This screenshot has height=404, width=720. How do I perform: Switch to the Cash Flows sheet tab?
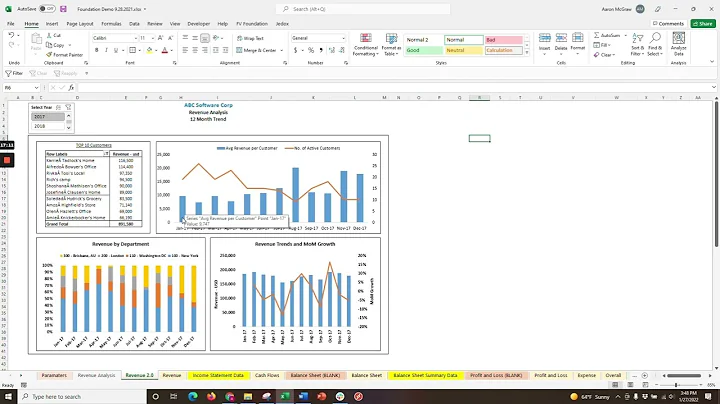point(267,375)
